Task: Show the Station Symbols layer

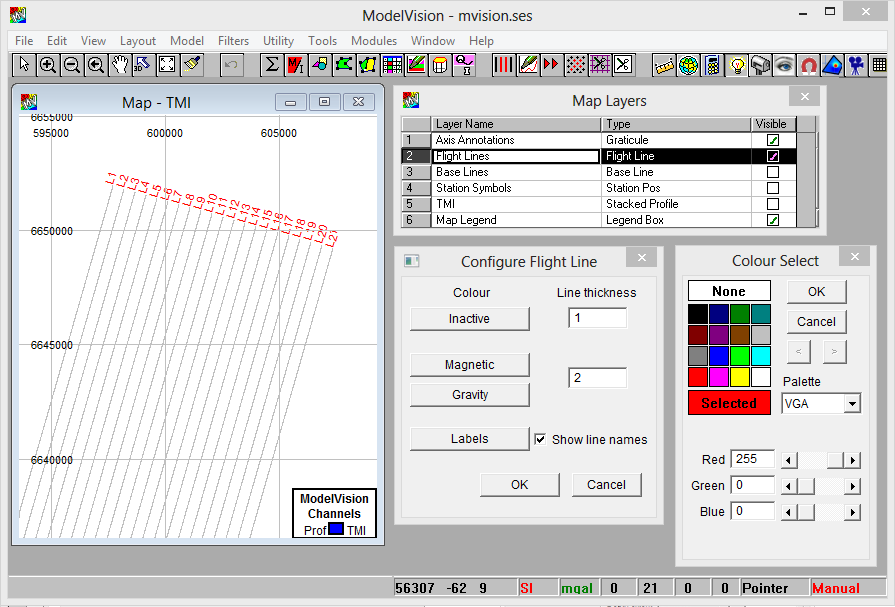Action: click(x=773, y=188)
